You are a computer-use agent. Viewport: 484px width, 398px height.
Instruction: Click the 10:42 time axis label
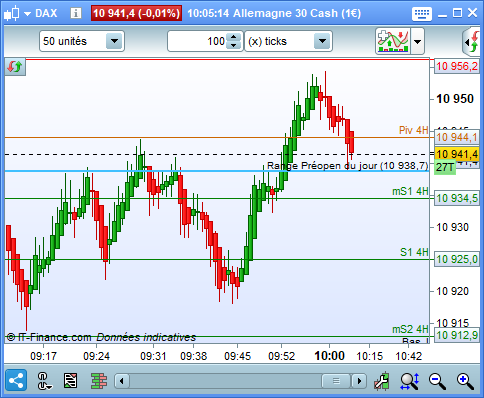[408, 356]
